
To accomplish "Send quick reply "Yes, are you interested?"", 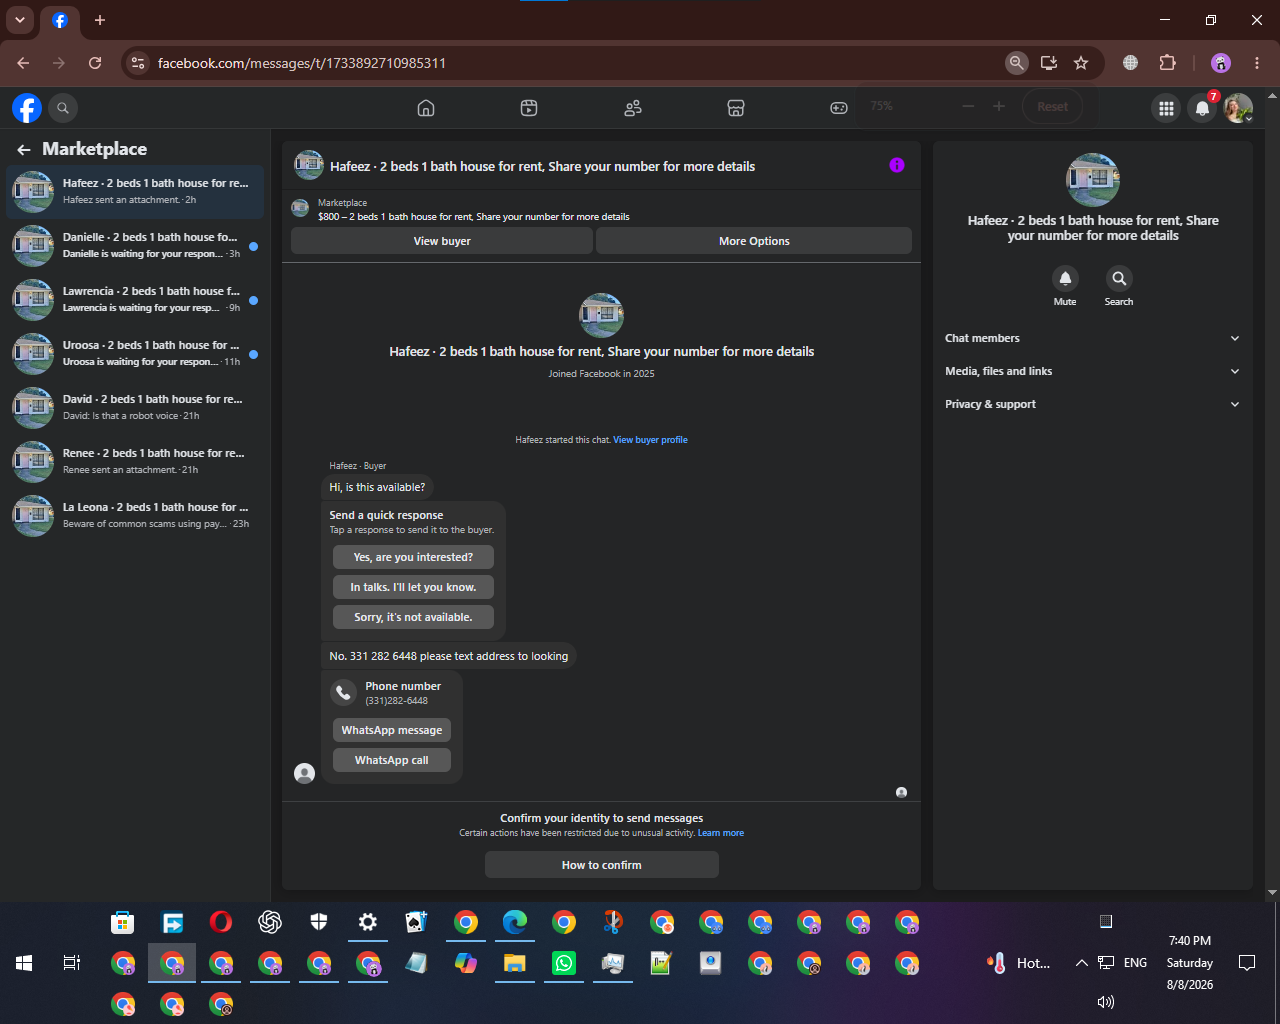I will tap(413, 557).
